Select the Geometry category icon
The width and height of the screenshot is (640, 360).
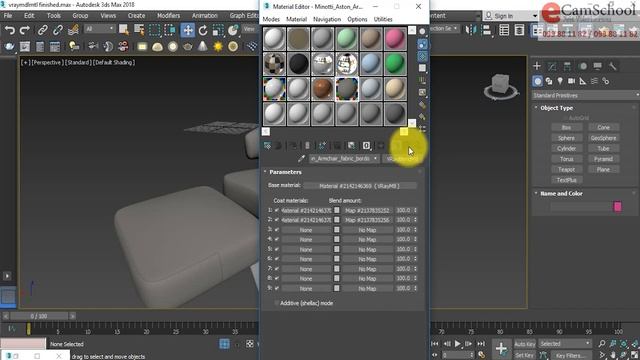[x=538, y=81]
